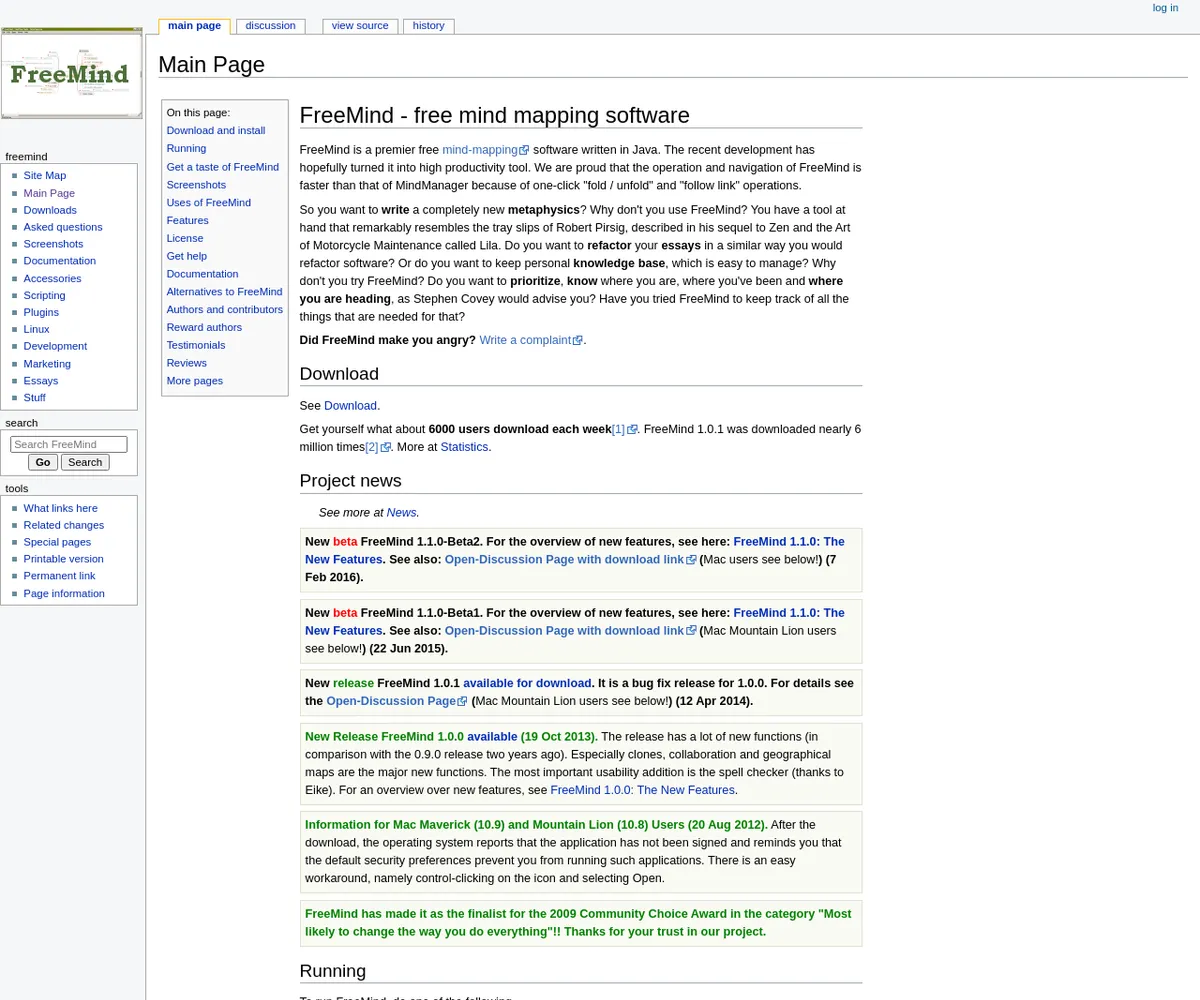Open Downloads from sidebar navigation
Screen dimensions: 1200x1000
click(x=50, y=210)
